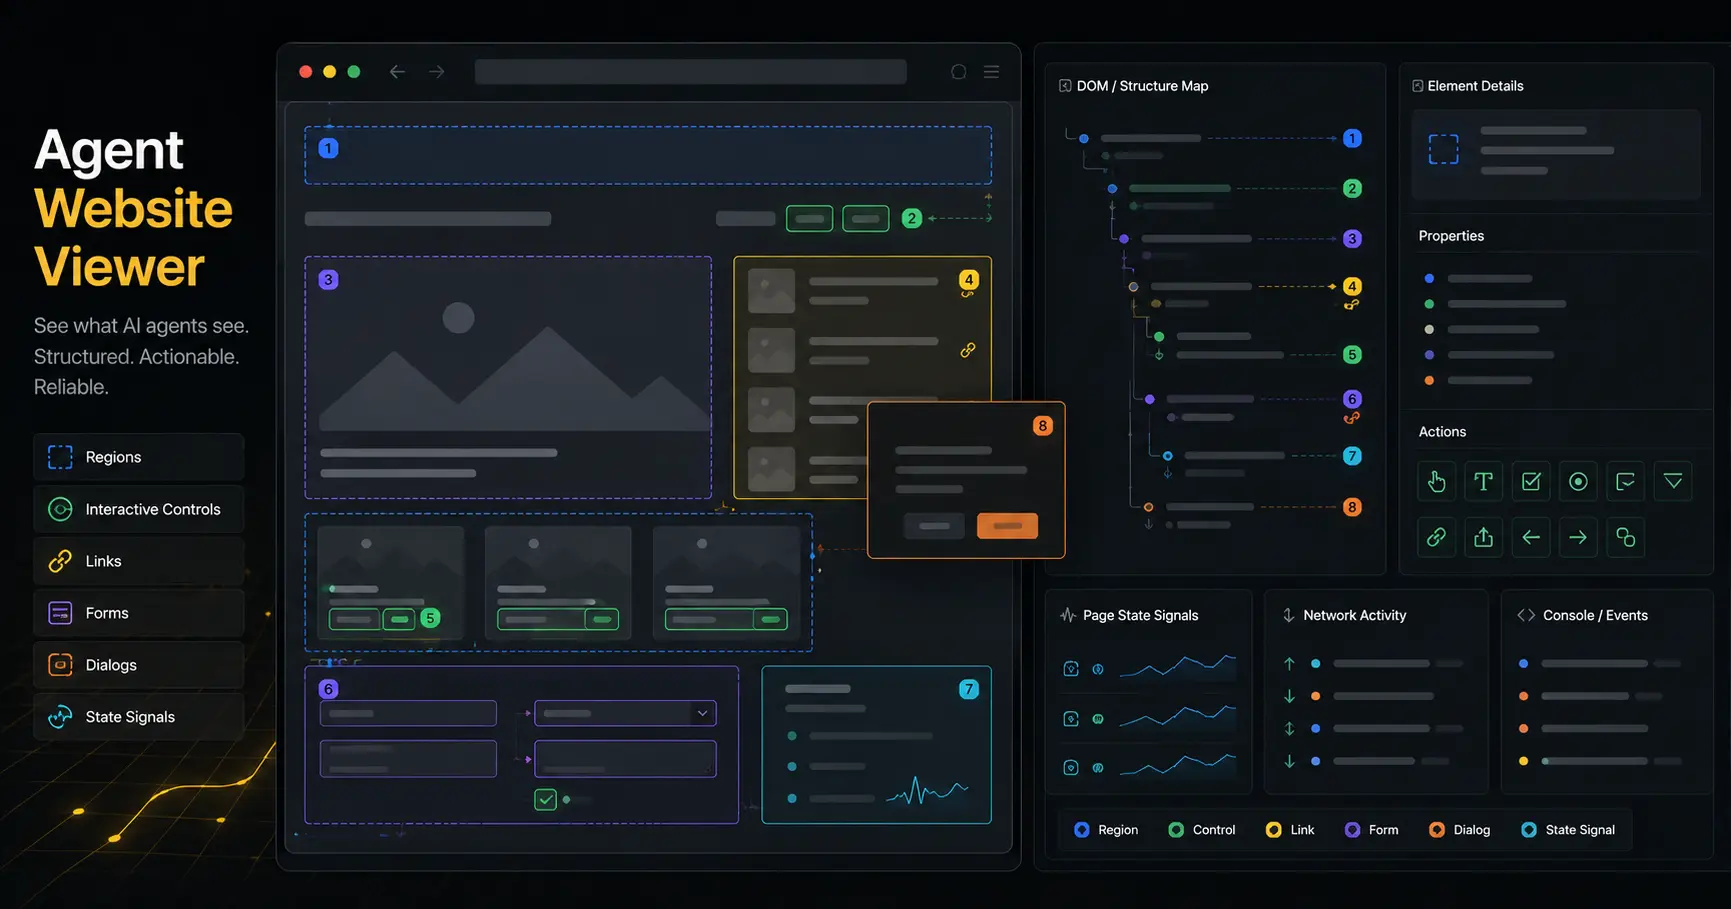
Task: Select the overlapping squares action icon
Action: click(x=1626, y=537)
